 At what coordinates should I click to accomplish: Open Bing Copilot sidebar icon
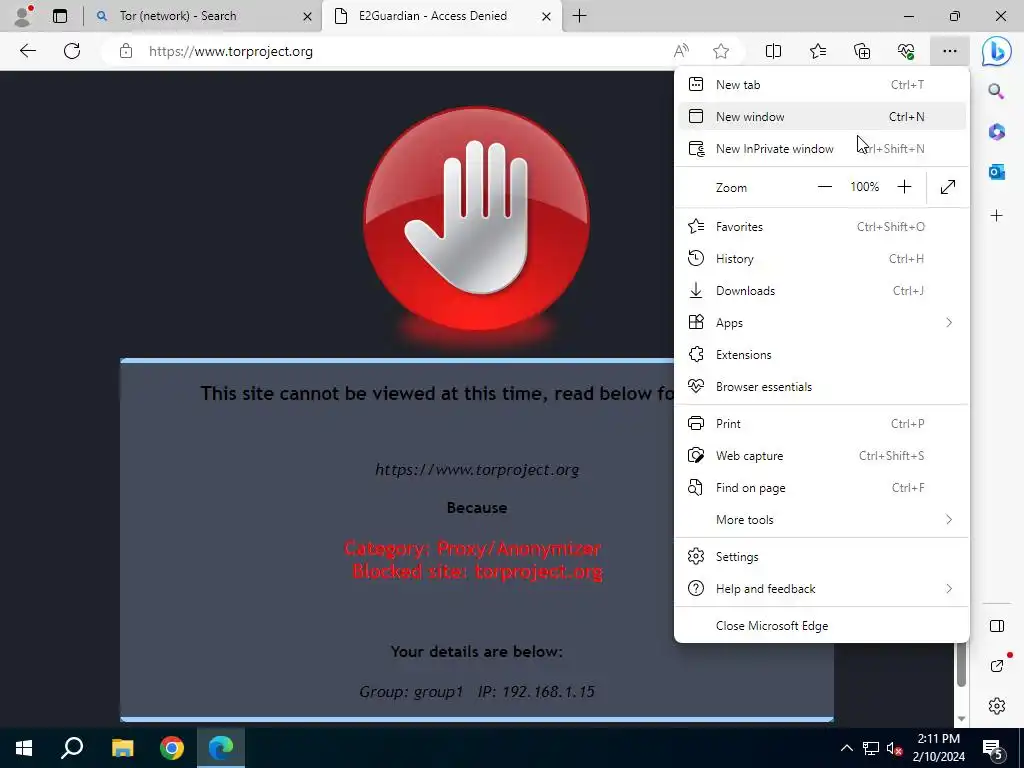point(997,51)
